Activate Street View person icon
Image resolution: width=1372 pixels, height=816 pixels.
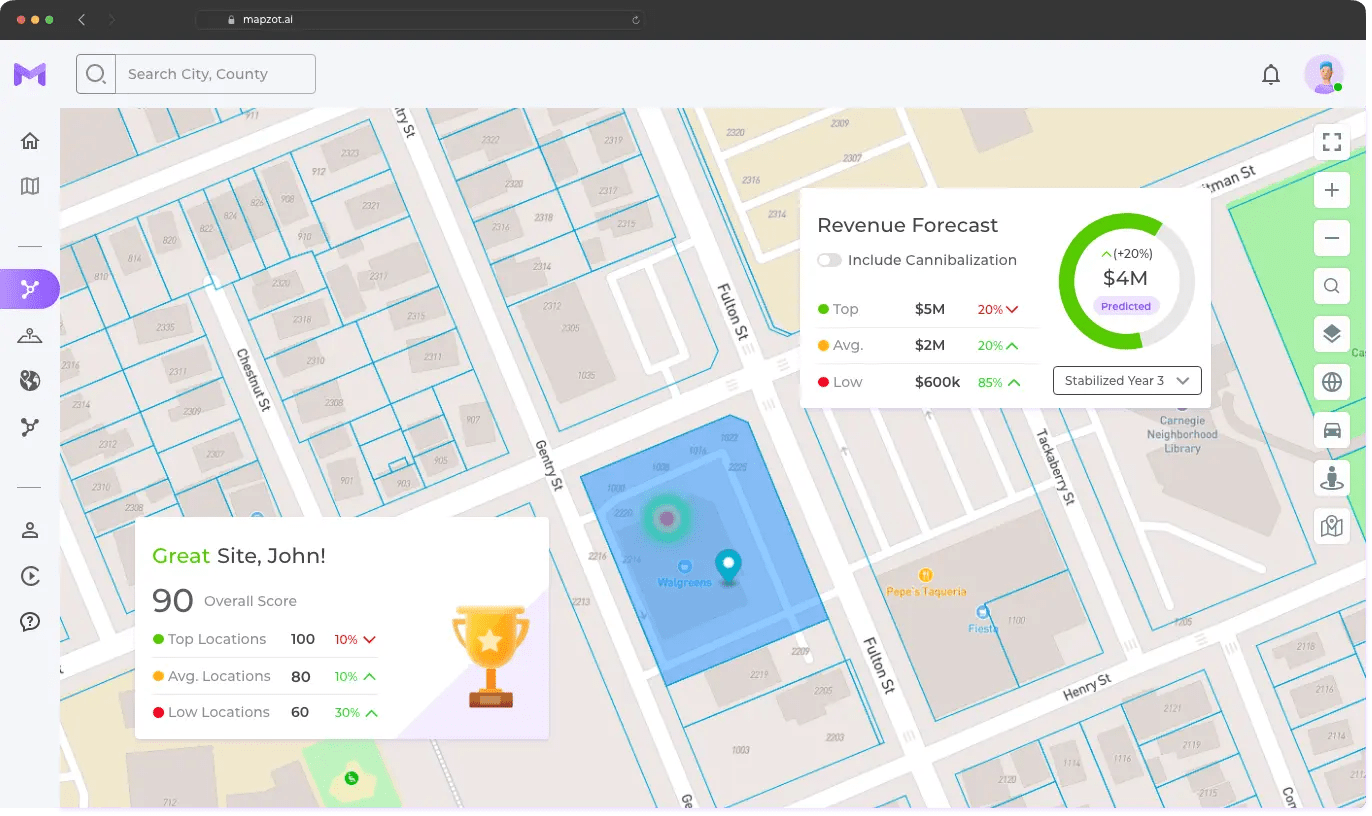[x=1331, y=478]
